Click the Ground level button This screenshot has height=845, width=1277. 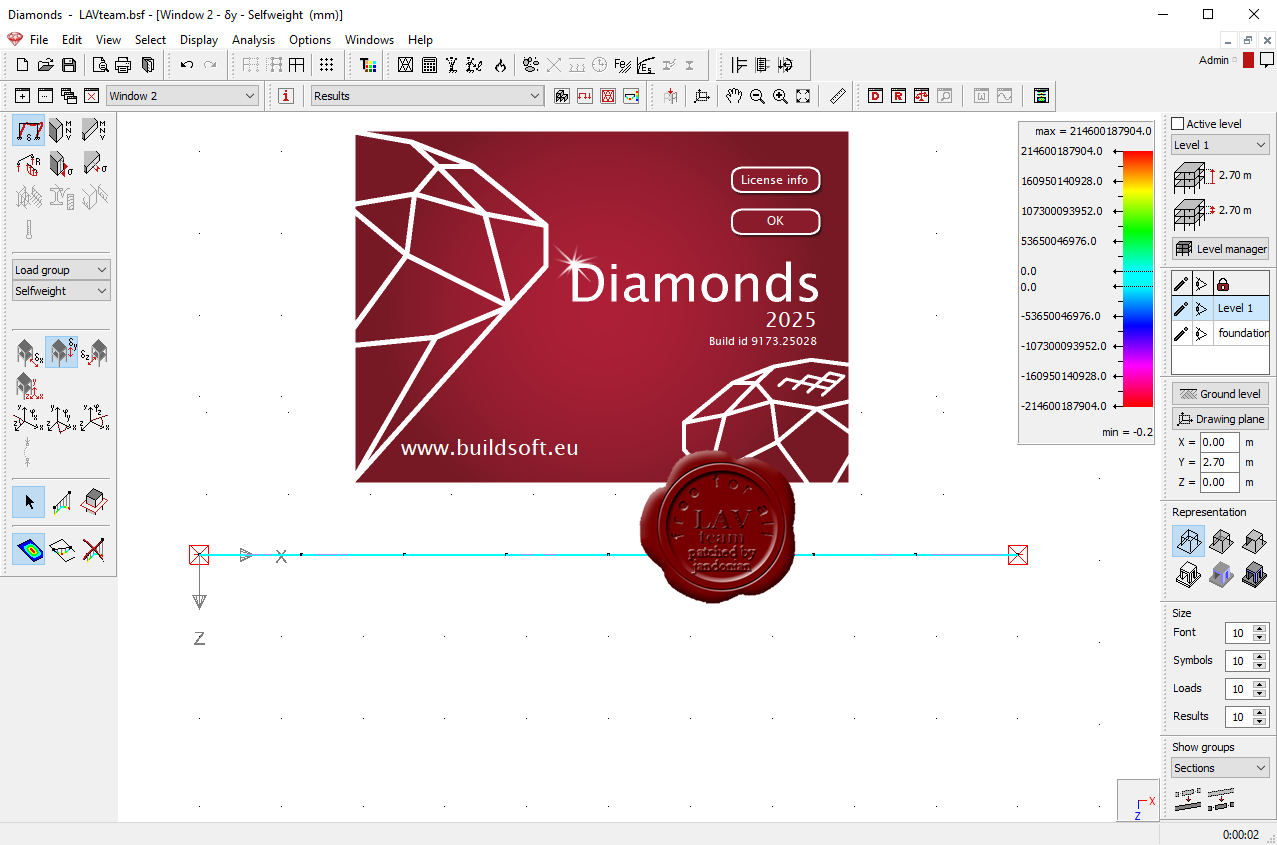(1220, 394)
